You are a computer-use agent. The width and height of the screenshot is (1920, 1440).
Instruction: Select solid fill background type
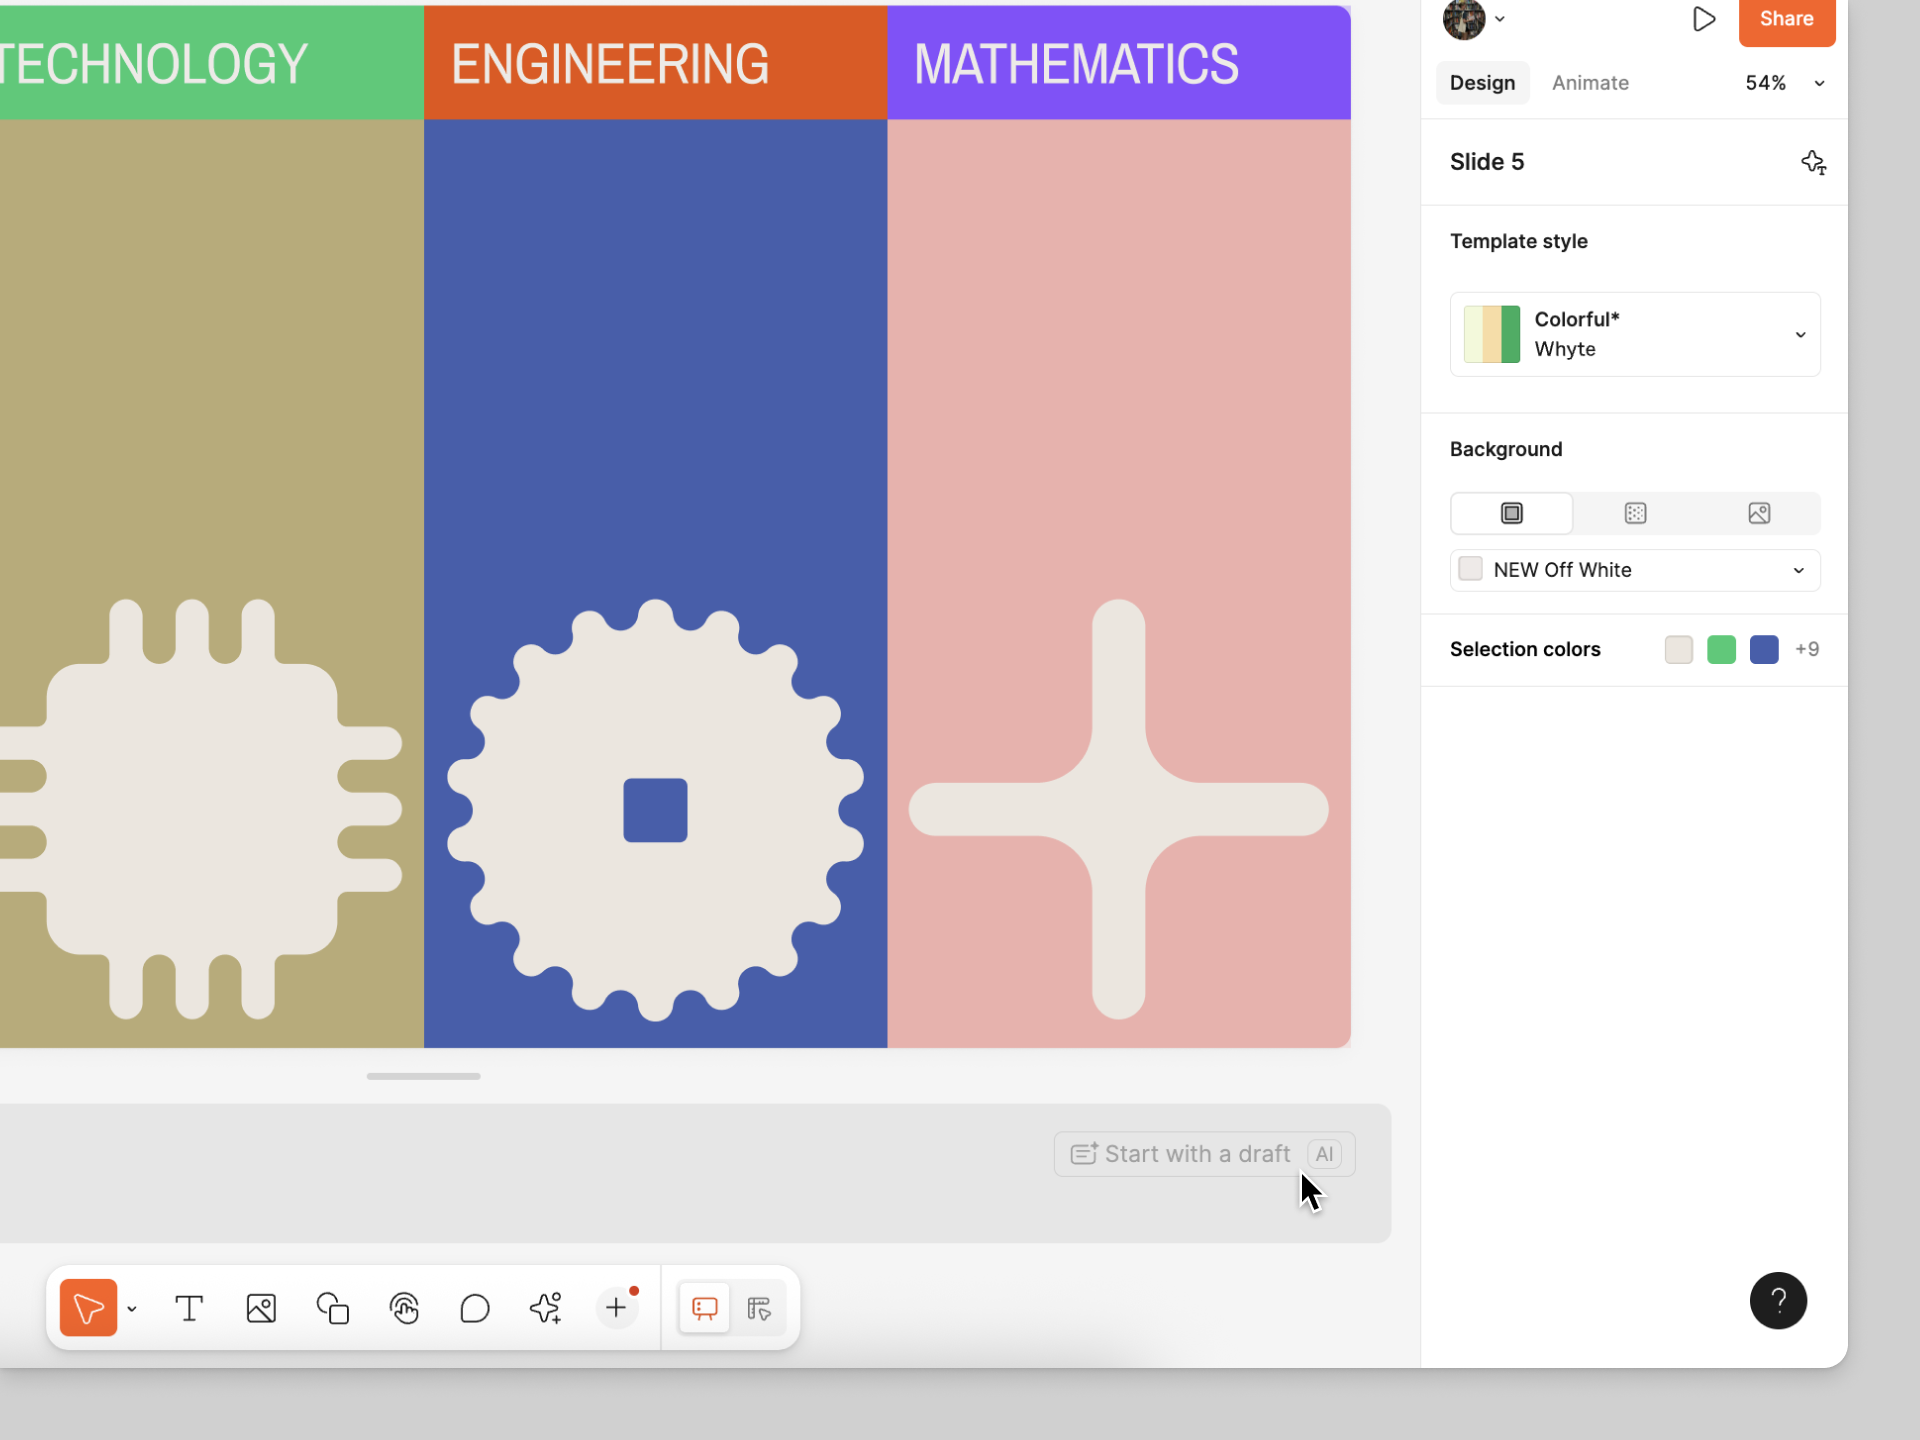(x=1511, y=513)
